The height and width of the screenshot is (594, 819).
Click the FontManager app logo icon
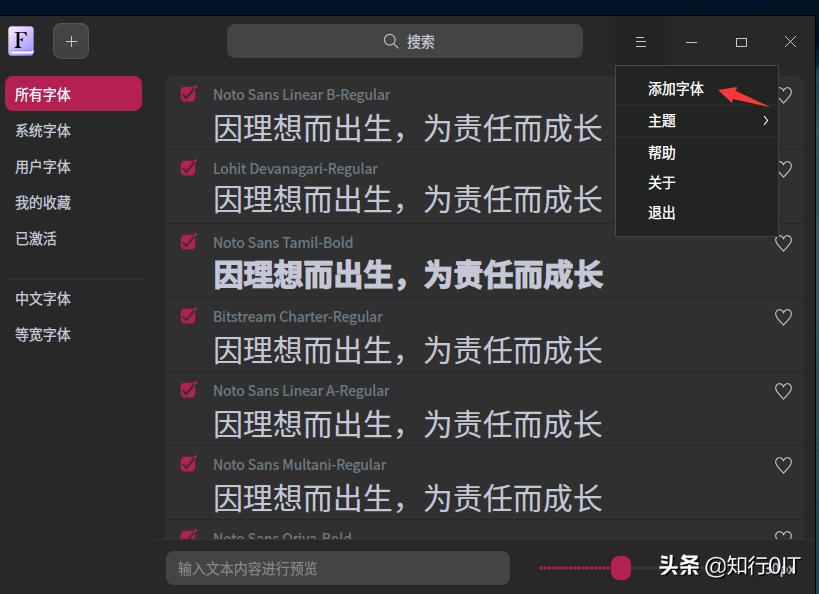pyautogui.click(x=21, y=40)
